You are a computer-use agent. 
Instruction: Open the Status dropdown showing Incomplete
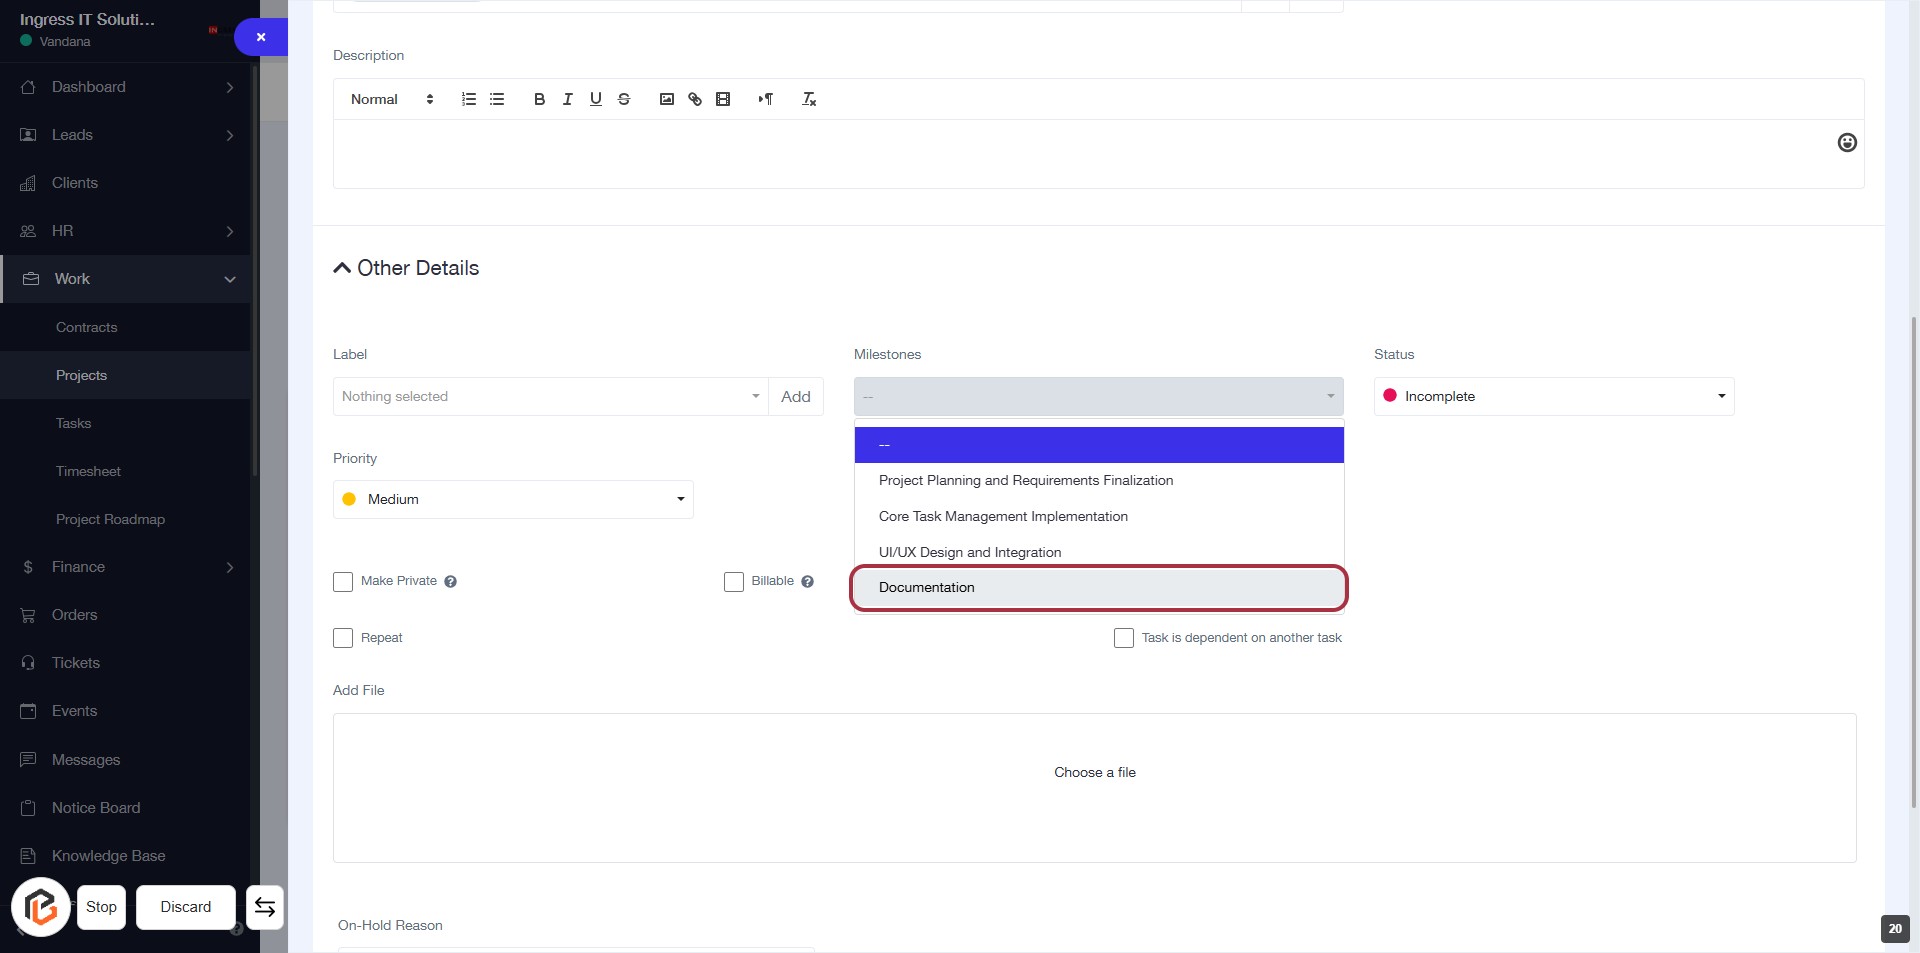[x=1553, y=396]
